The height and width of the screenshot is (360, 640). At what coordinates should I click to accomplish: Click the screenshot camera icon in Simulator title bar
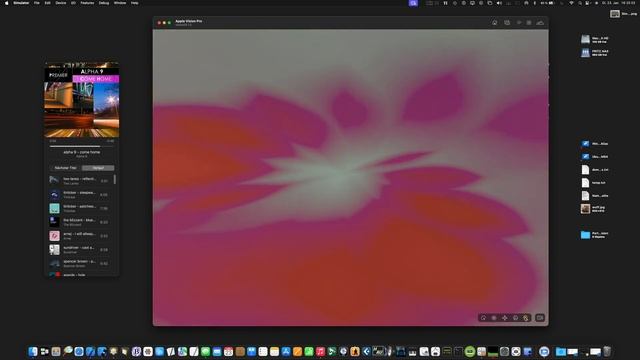(507, 23)
